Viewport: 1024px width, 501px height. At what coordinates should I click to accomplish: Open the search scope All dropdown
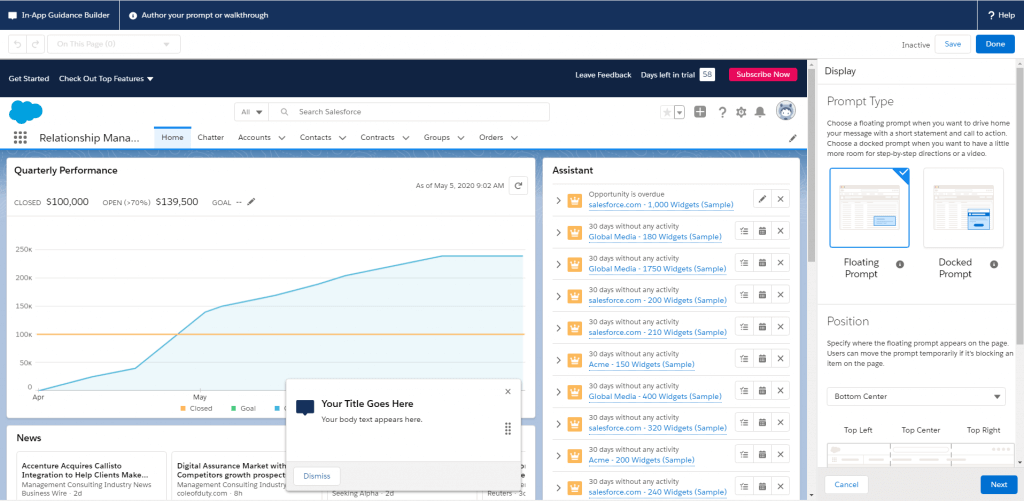click(x=251, y=112)
